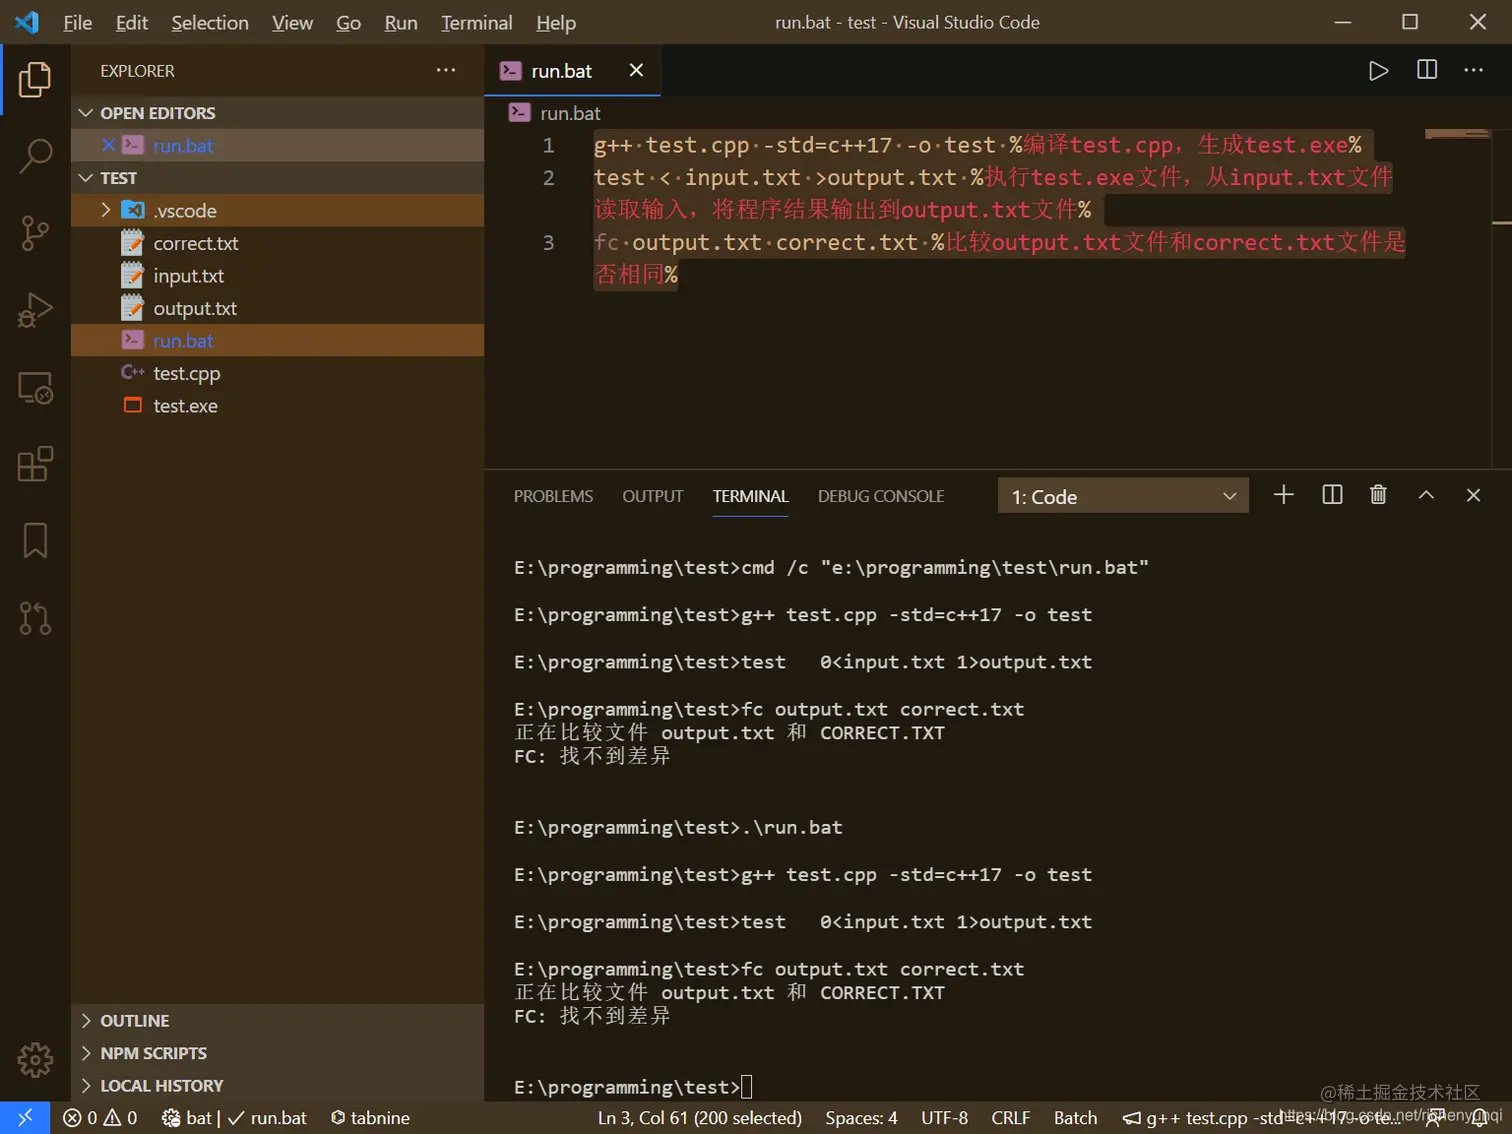Expand the LOCAL HISTORY section

277,1085
